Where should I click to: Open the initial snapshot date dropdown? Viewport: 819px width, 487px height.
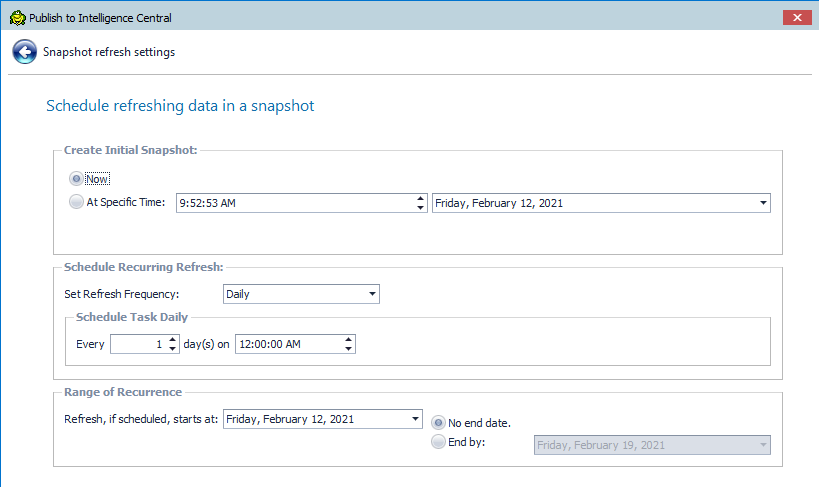(x=763, y=203)
